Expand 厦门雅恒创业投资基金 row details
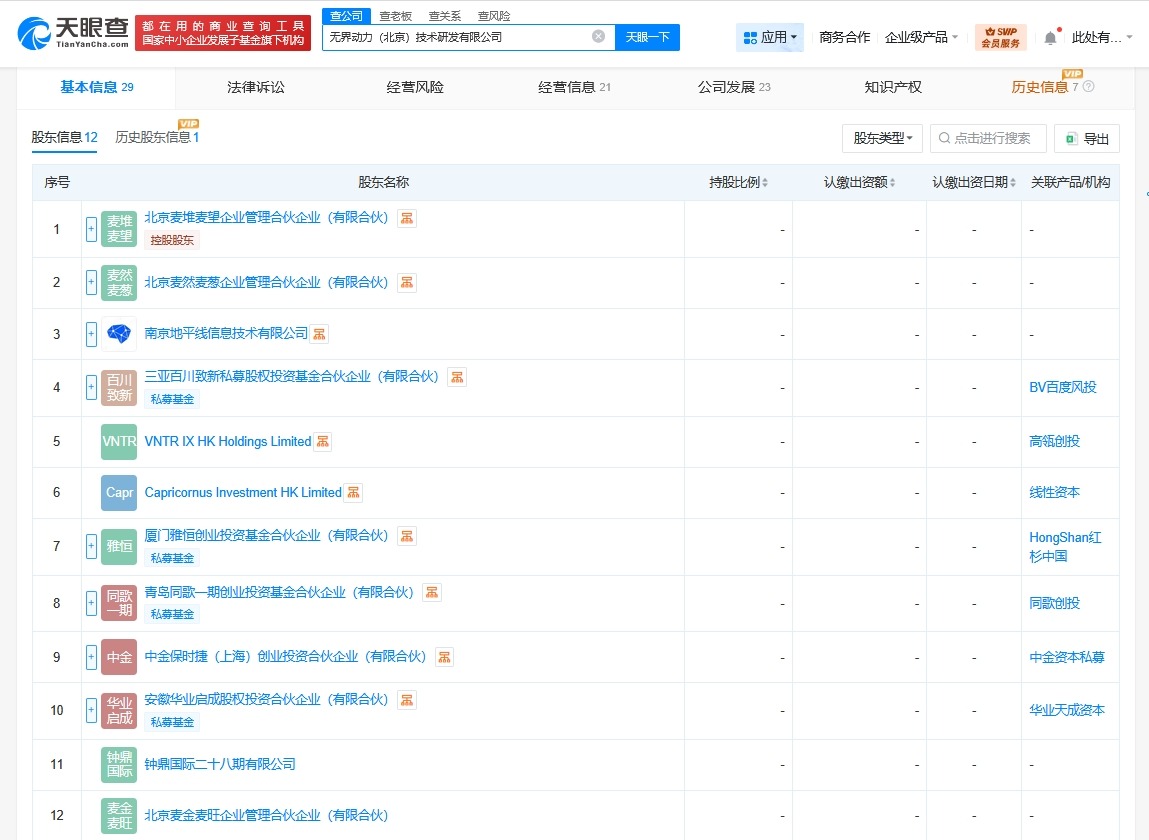This screenshot has height=840, width=1149. point(90,546)
